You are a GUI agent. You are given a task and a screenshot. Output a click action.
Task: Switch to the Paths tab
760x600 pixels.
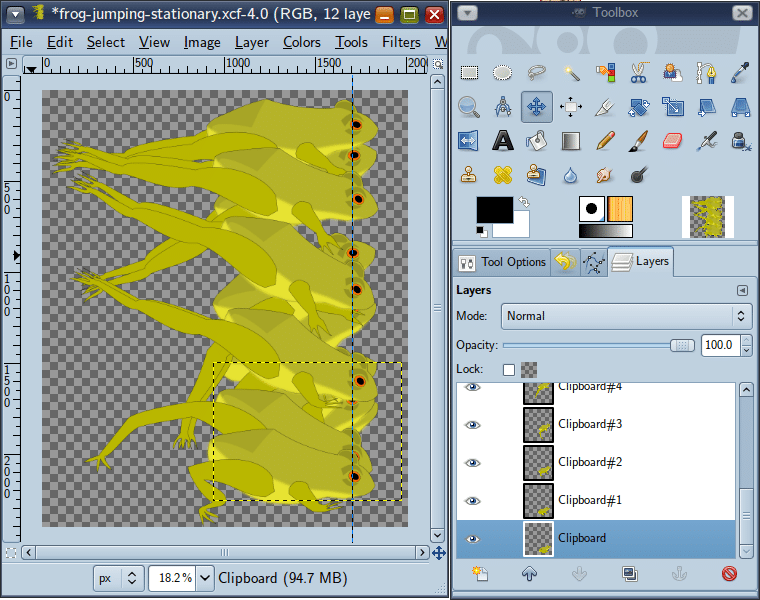[593, 263]
